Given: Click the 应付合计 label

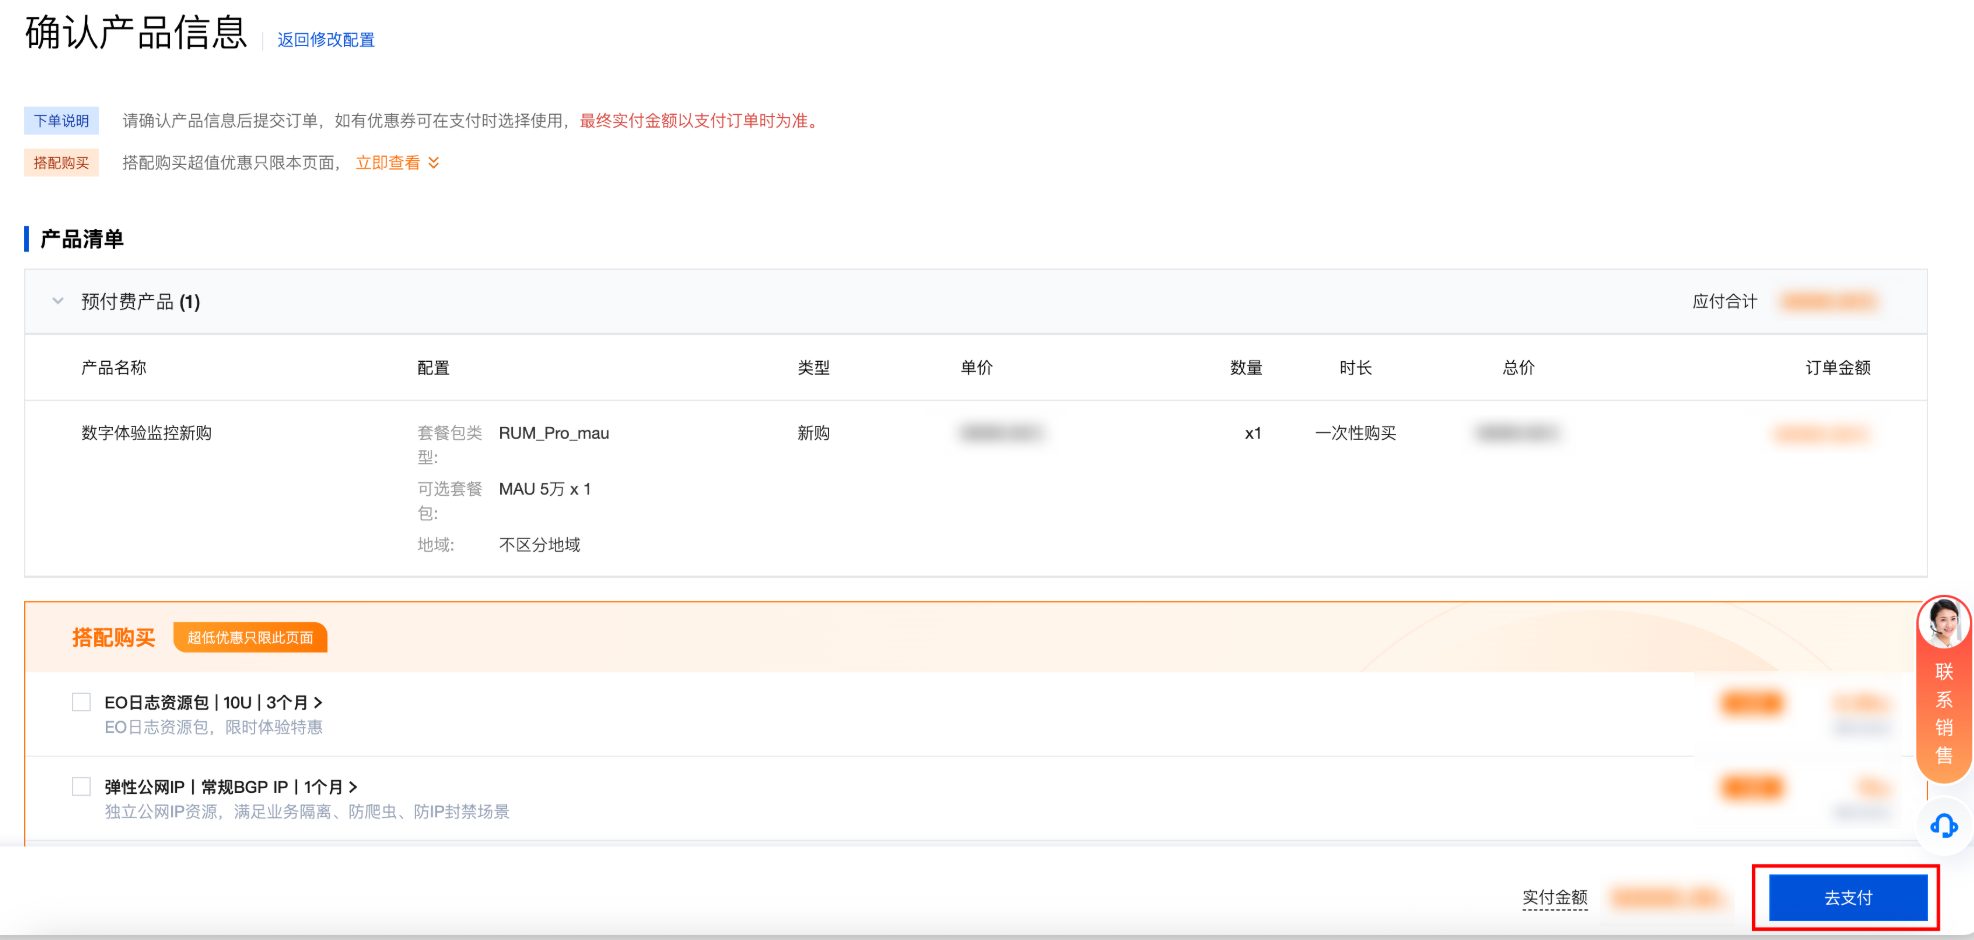Looking at the screenshot, I should (1725, 302).
